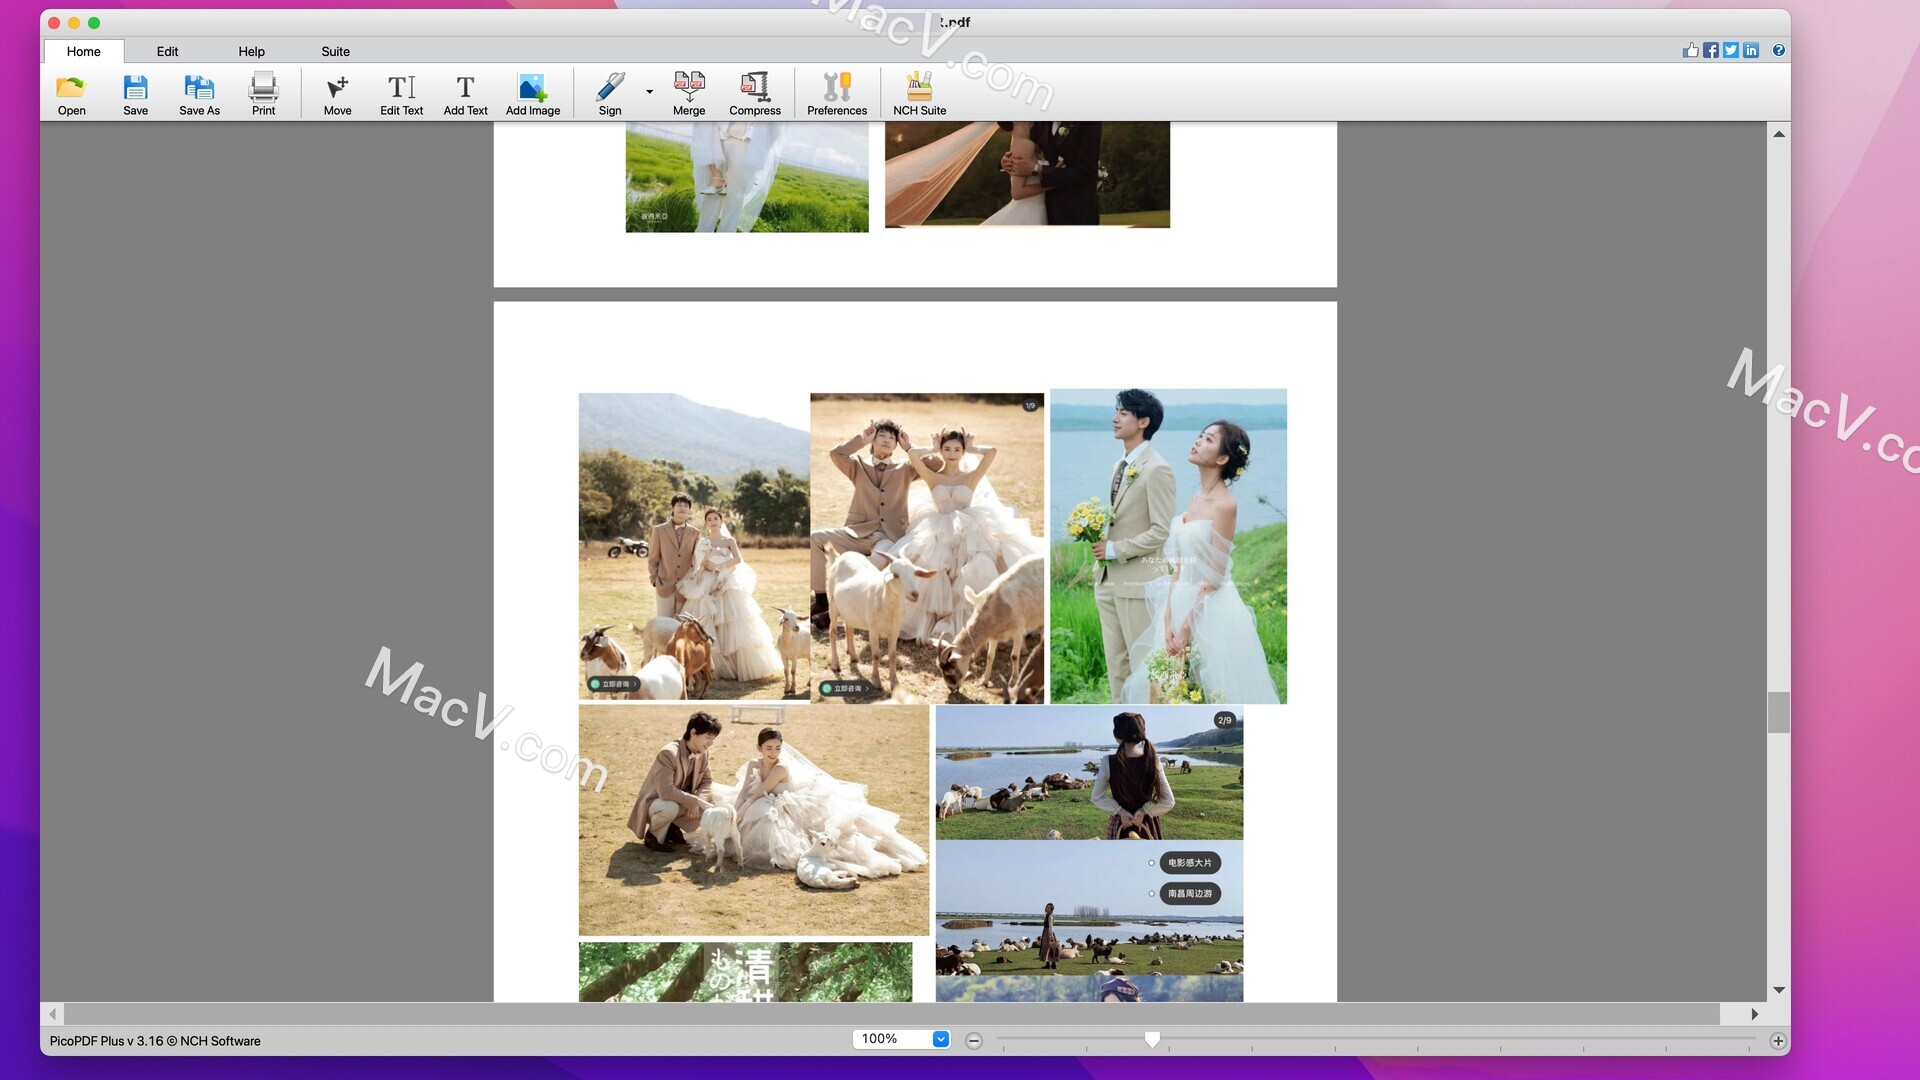The width and height of the screenshot is (1920, 1080).
Task: Expand the Preferences options
Action: [x=836, y=92]
